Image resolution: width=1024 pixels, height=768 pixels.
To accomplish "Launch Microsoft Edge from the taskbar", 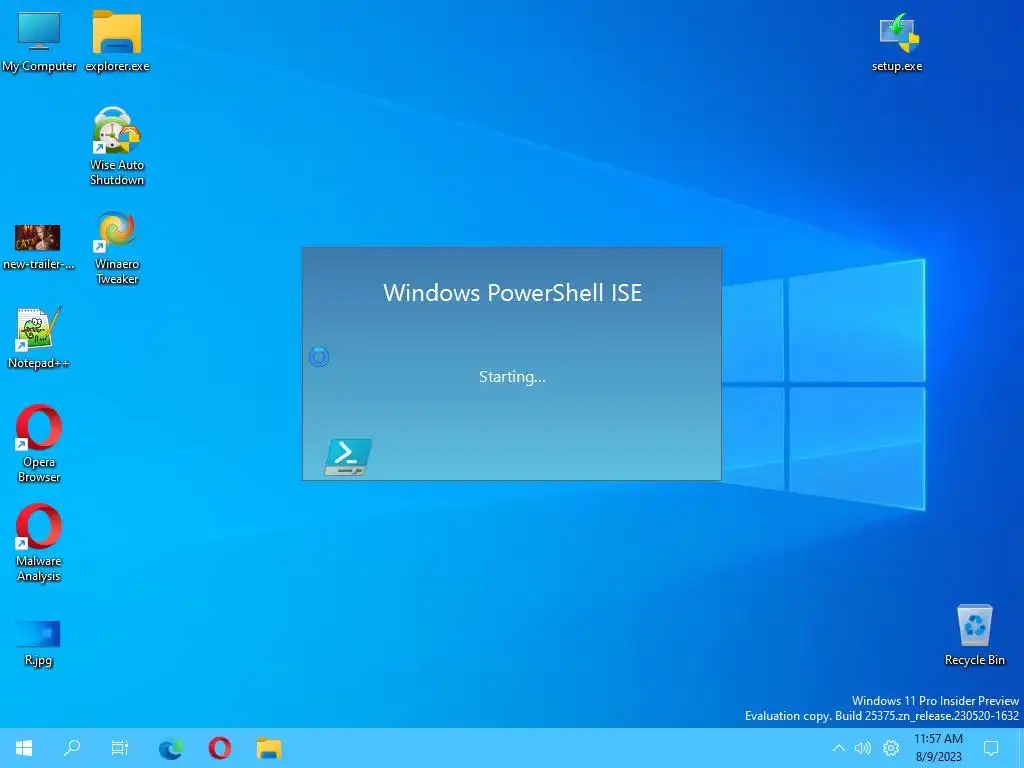I will (171, 748).
